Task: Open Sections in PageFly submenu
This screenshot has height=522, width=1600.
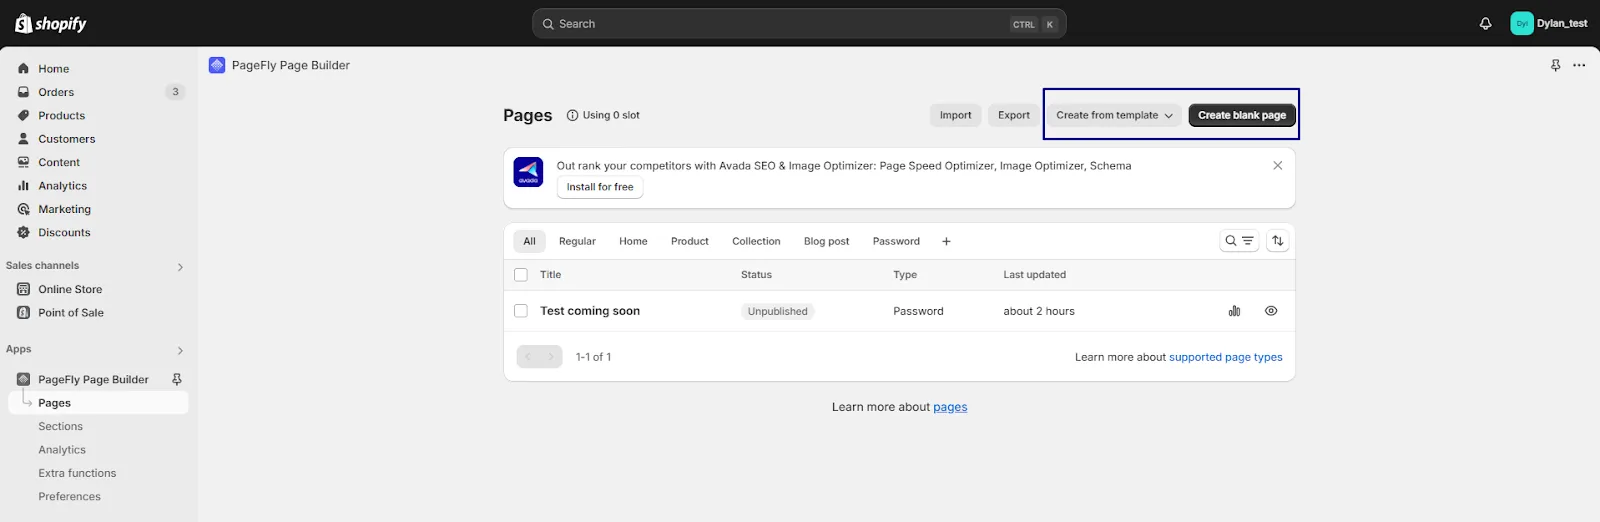Action: click(61, 426)
